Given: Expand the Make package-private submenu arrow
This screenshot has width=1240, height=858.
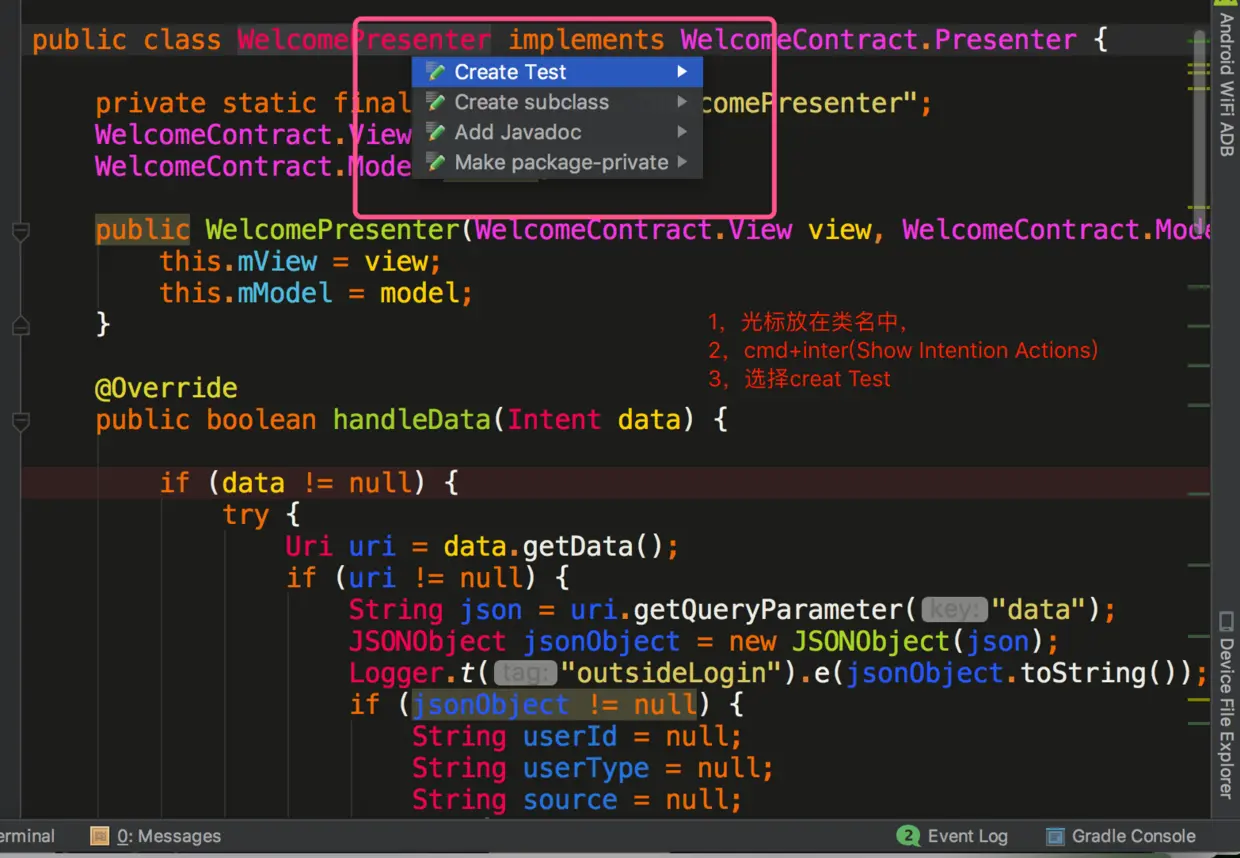Looking at the screenshot, I should 682,162.
